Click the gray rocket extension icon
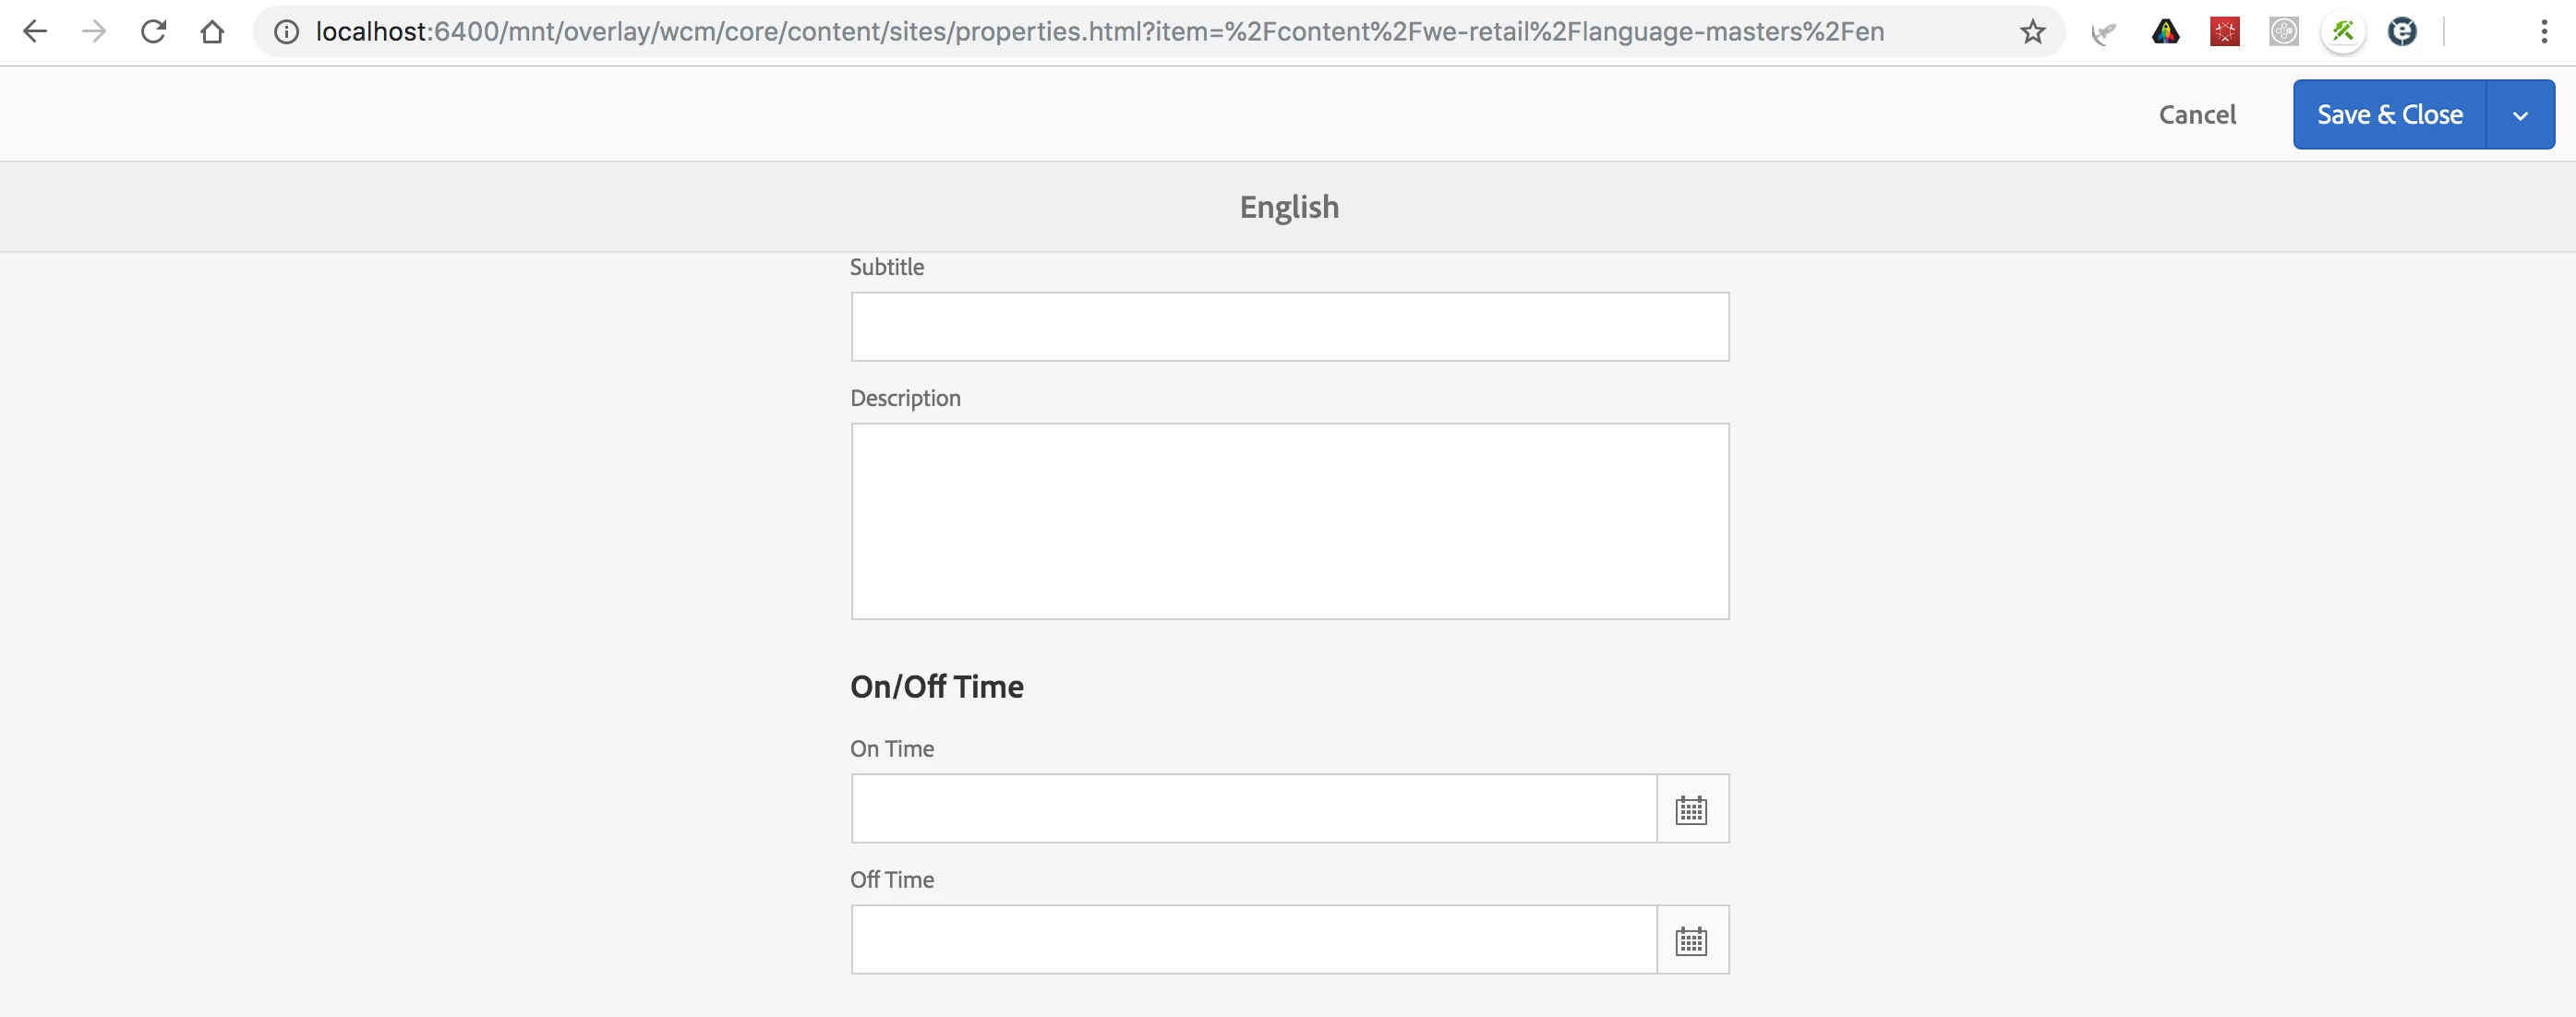The width and height of the screenshot is (2576, 1017). point(2104,33)
